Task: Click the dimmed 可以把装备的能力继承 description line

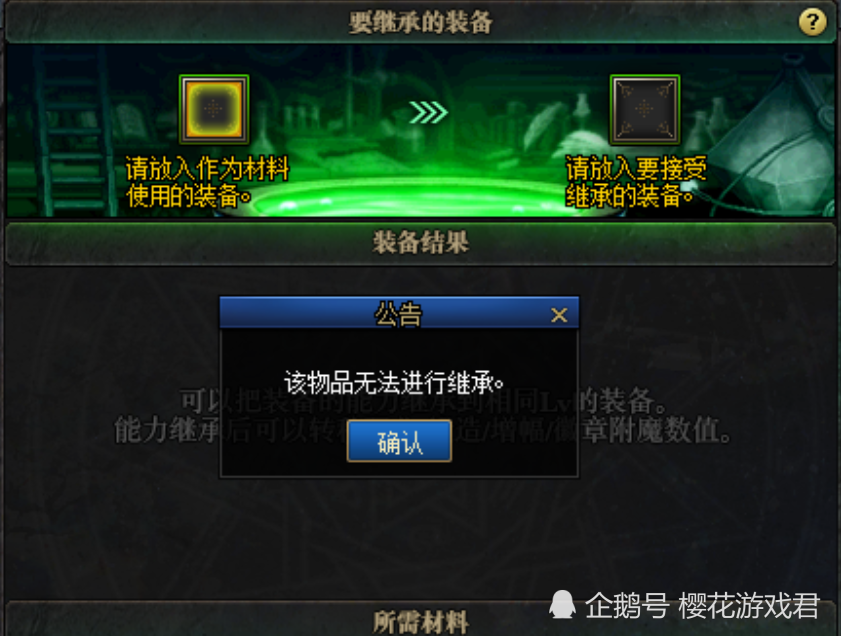Action: tap(422, 401)
